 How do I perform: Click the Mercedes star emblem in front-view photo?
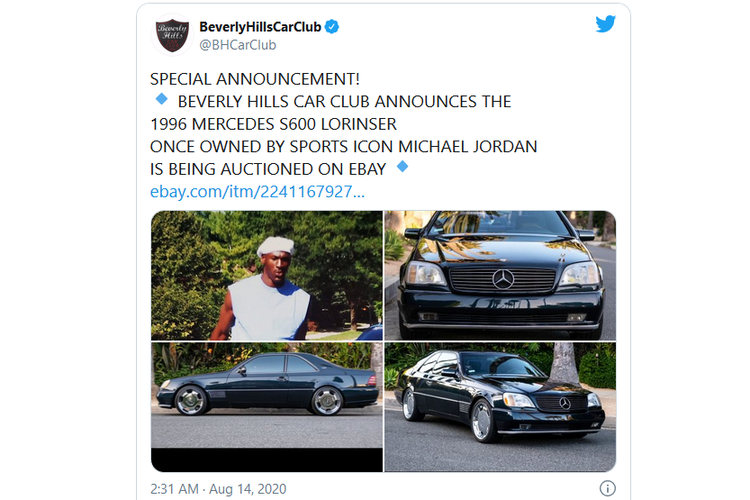point(503,279)
